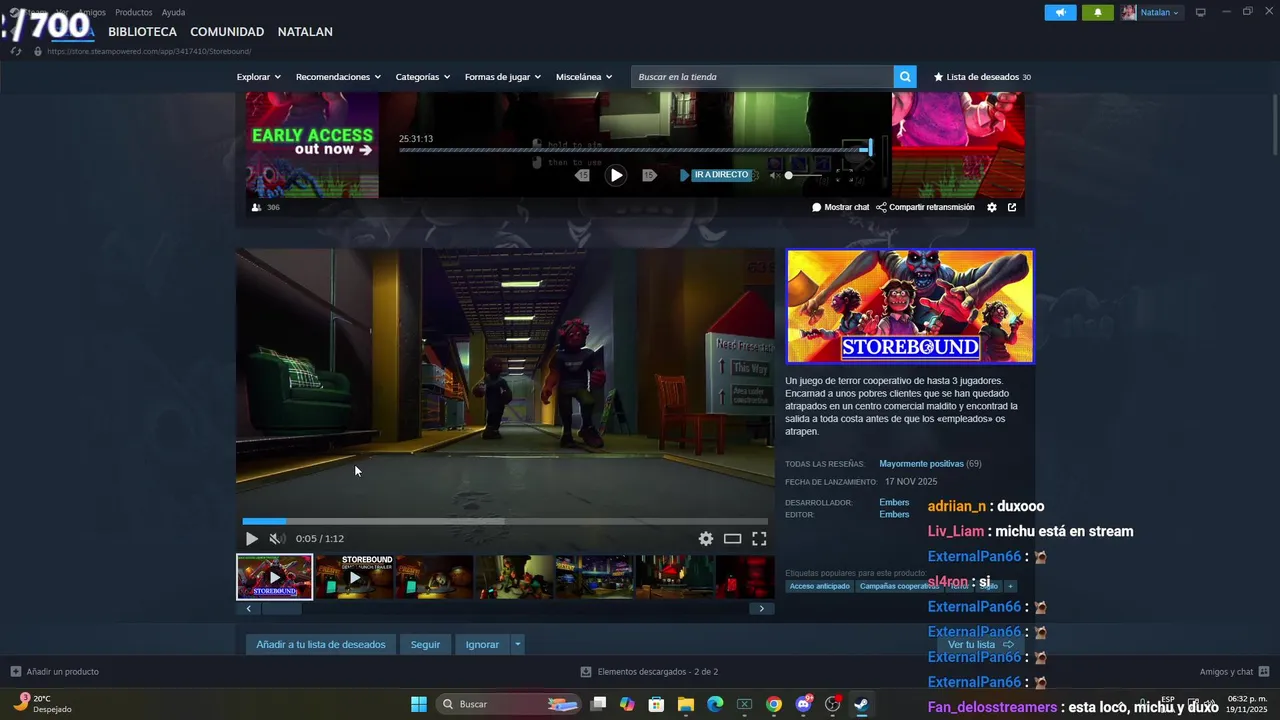Show the broadcast chat with Mostrar chat
This screenshot has width=1280, height=720.
pos(840,207)
